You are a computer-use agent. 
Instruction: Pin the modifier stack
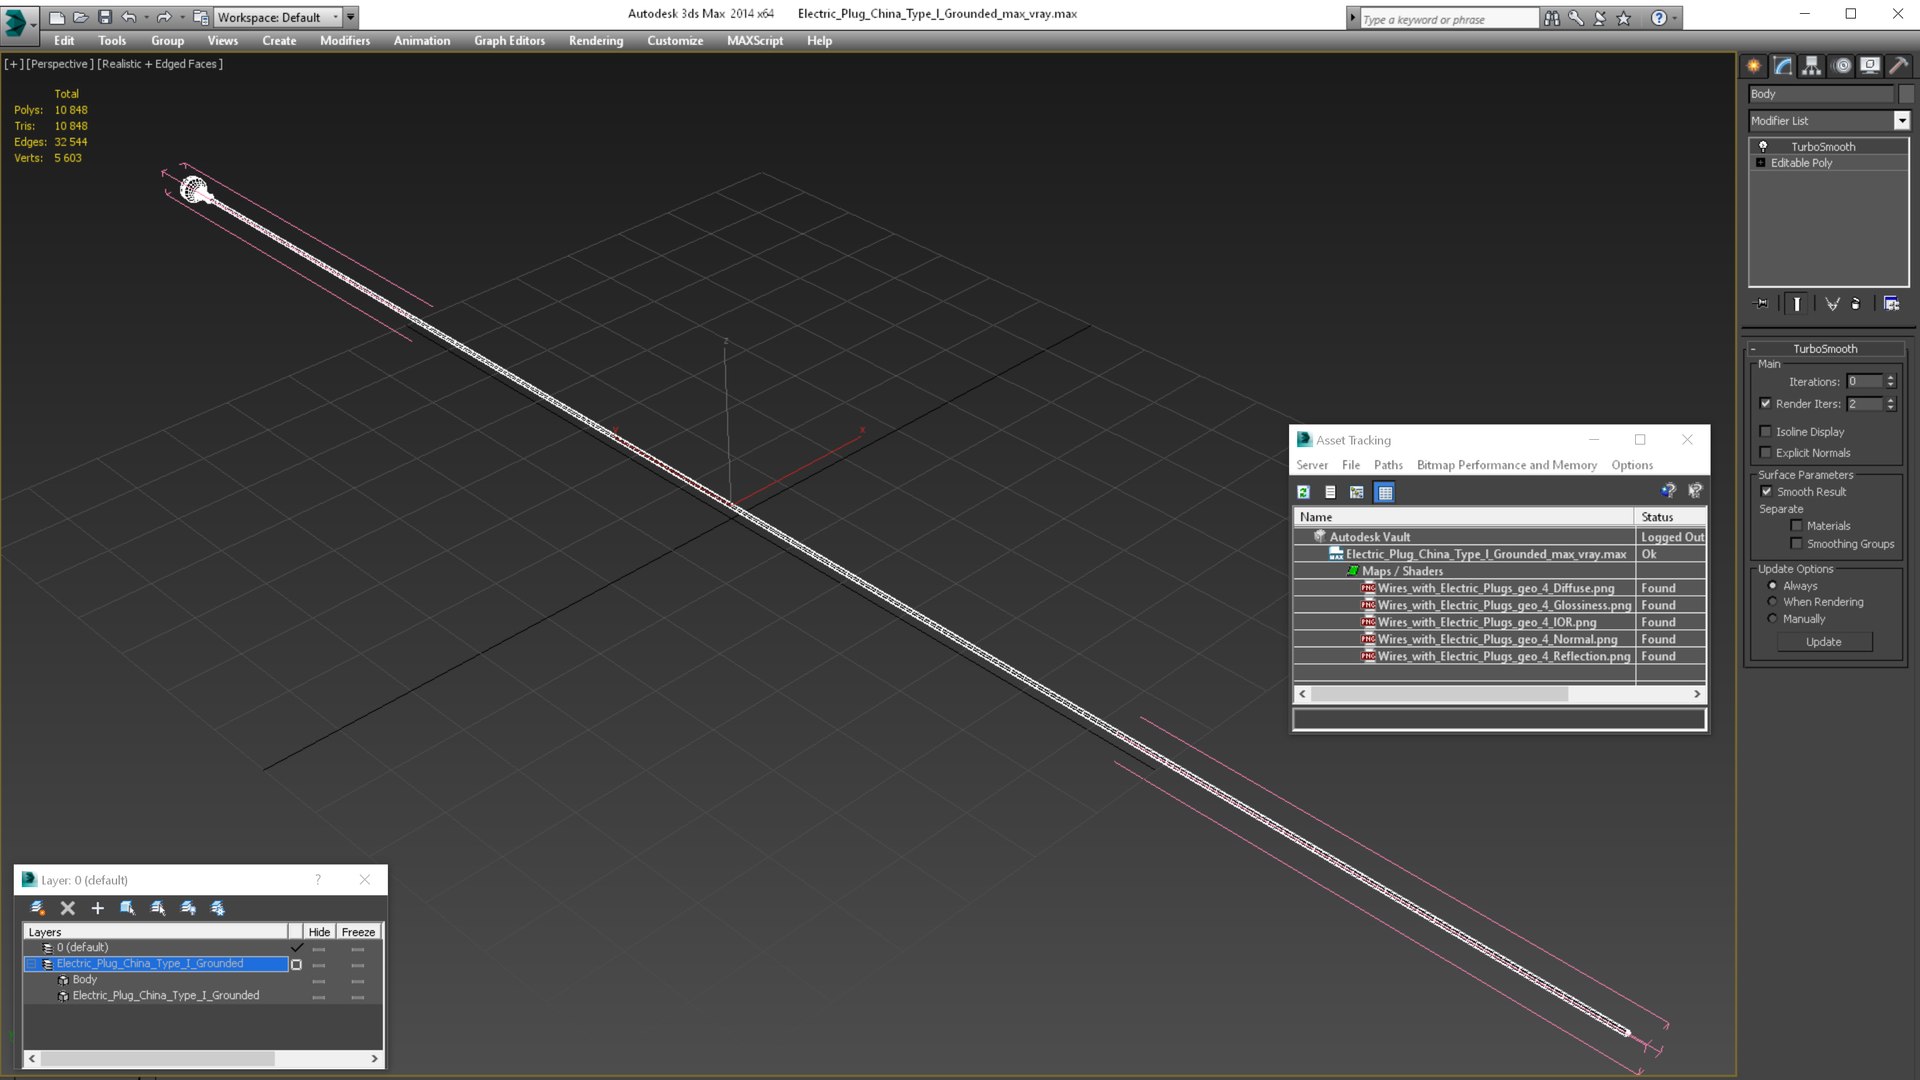[x=1762, y=304]
